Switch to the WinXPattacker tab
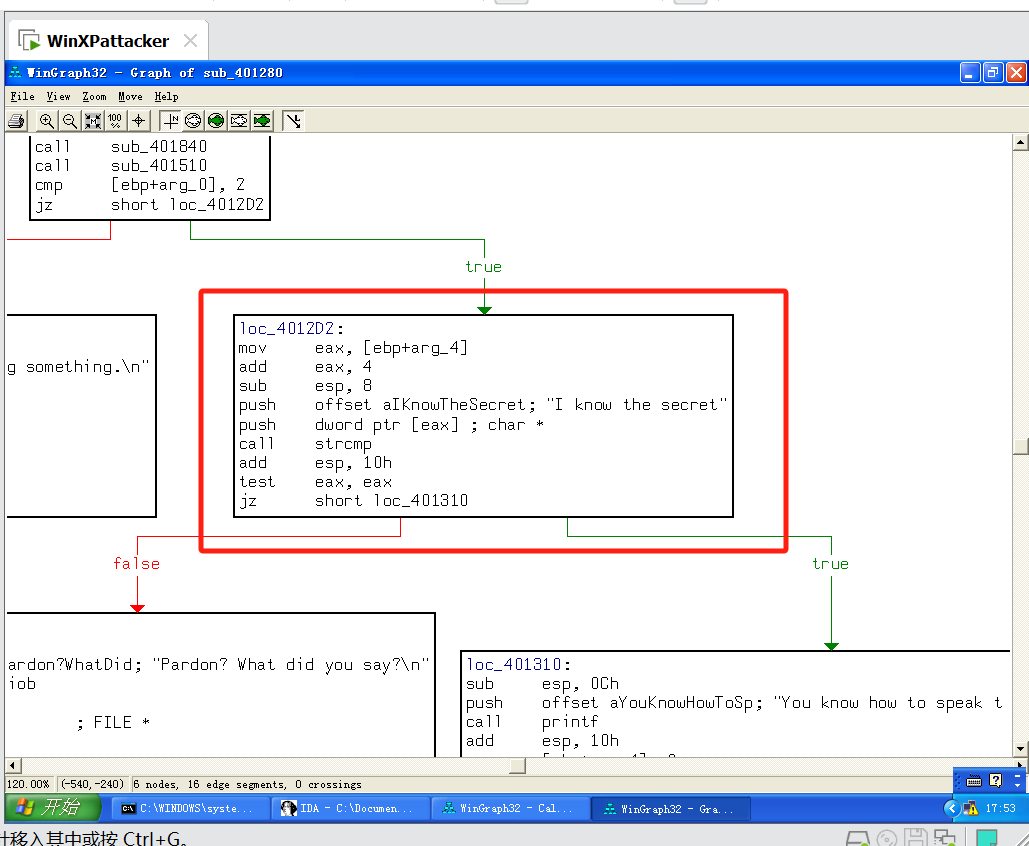 tap(108, 41)
